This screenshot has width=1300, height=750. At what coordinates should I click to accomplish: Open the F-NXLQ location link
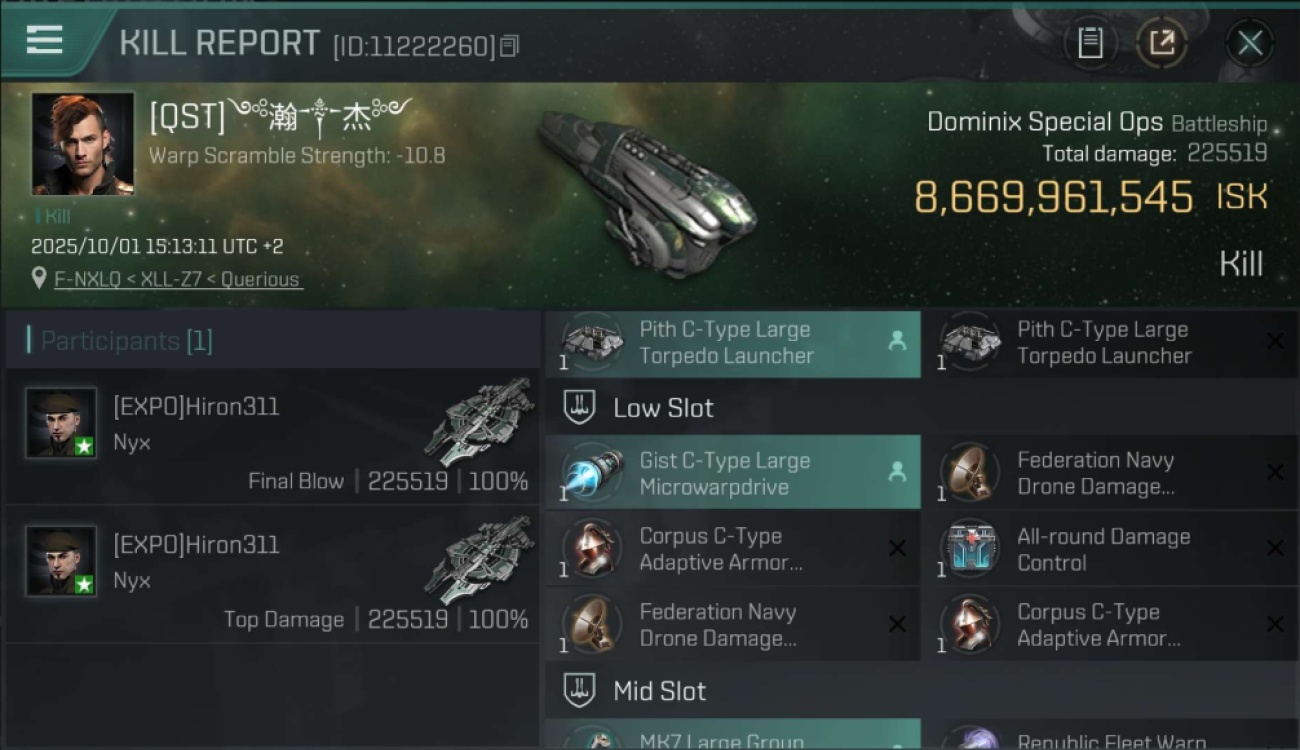[178, 280]
